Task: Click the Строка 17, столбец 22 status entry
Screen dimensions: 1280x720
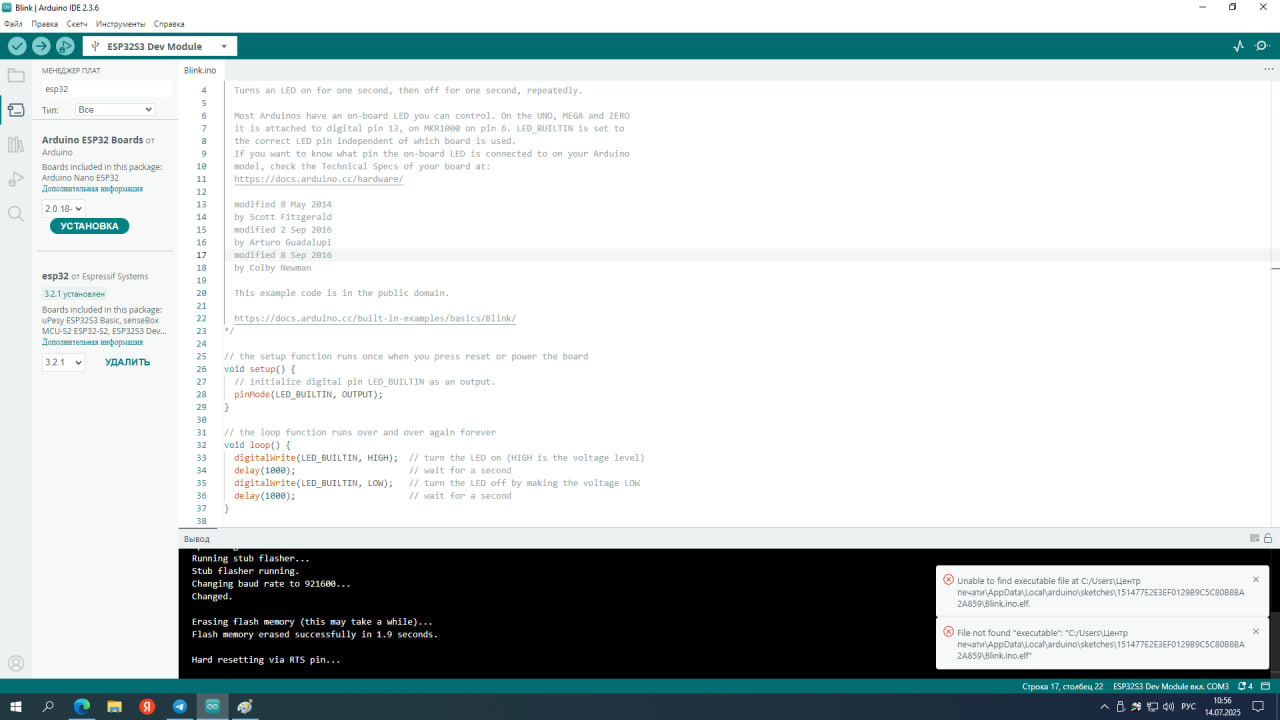Action: tap(1063, 687)
